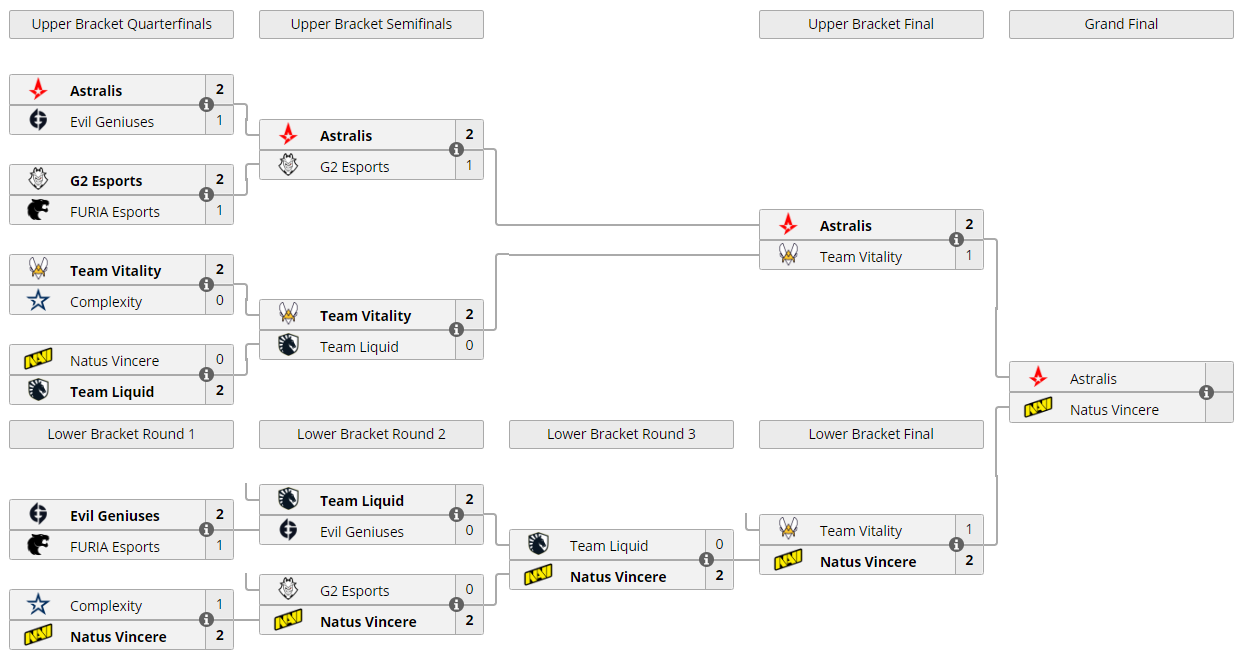Viewport: 1241px width, 659px height.
Task: Open G2 Esports link in Upper Bracket Semifinals
Action: 354,167
